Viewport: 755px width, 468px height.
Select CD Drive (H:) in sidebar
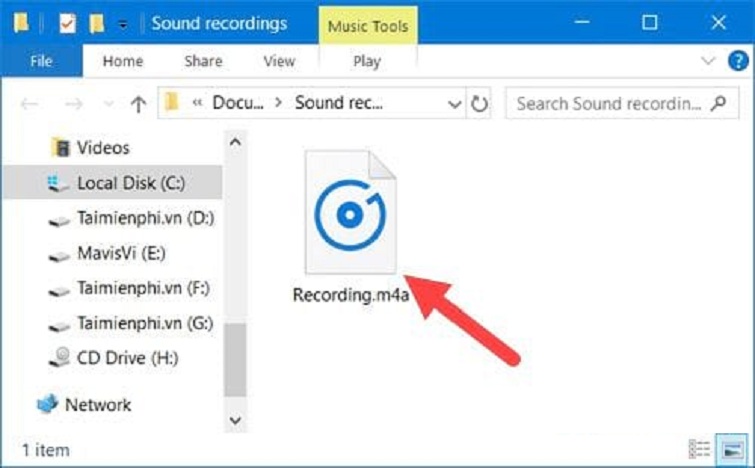point(129,357)
